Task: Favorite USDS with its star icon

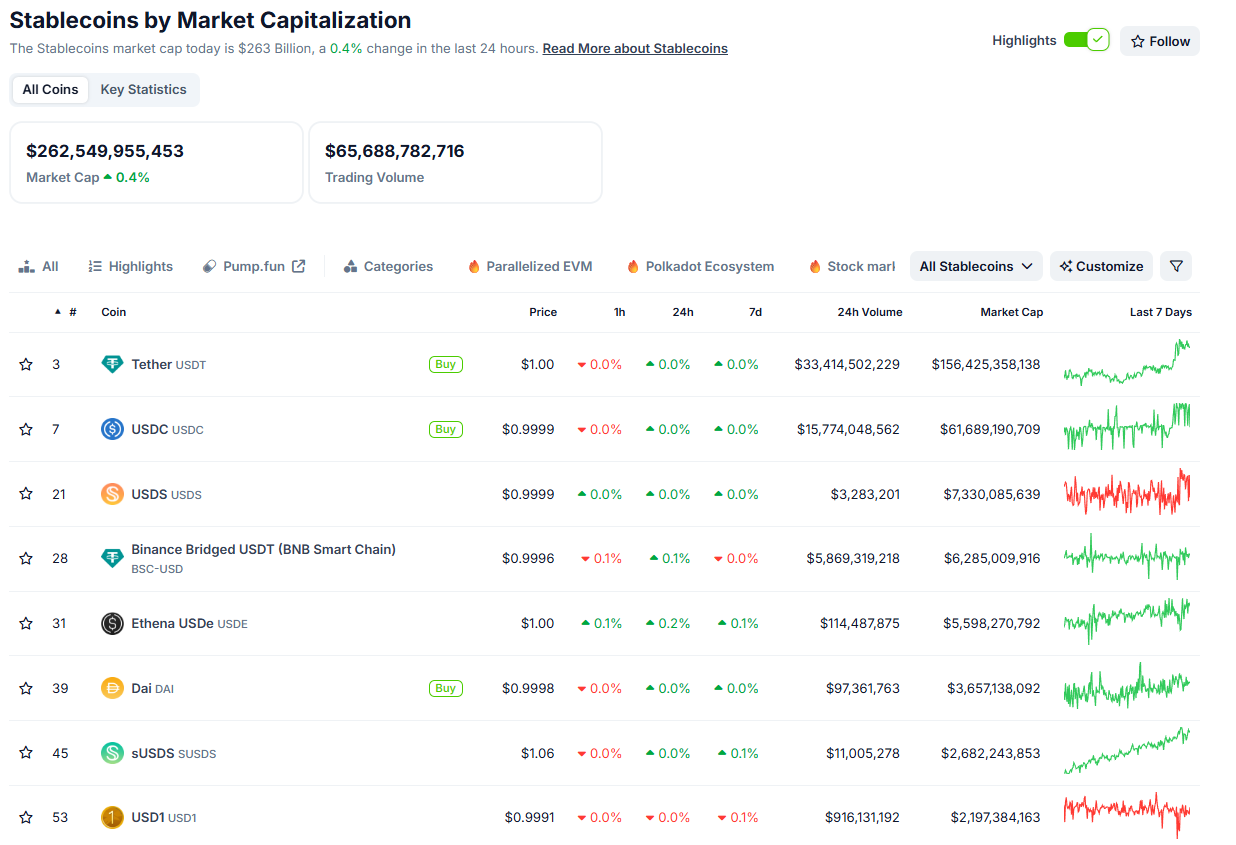Action: (26, 494)
